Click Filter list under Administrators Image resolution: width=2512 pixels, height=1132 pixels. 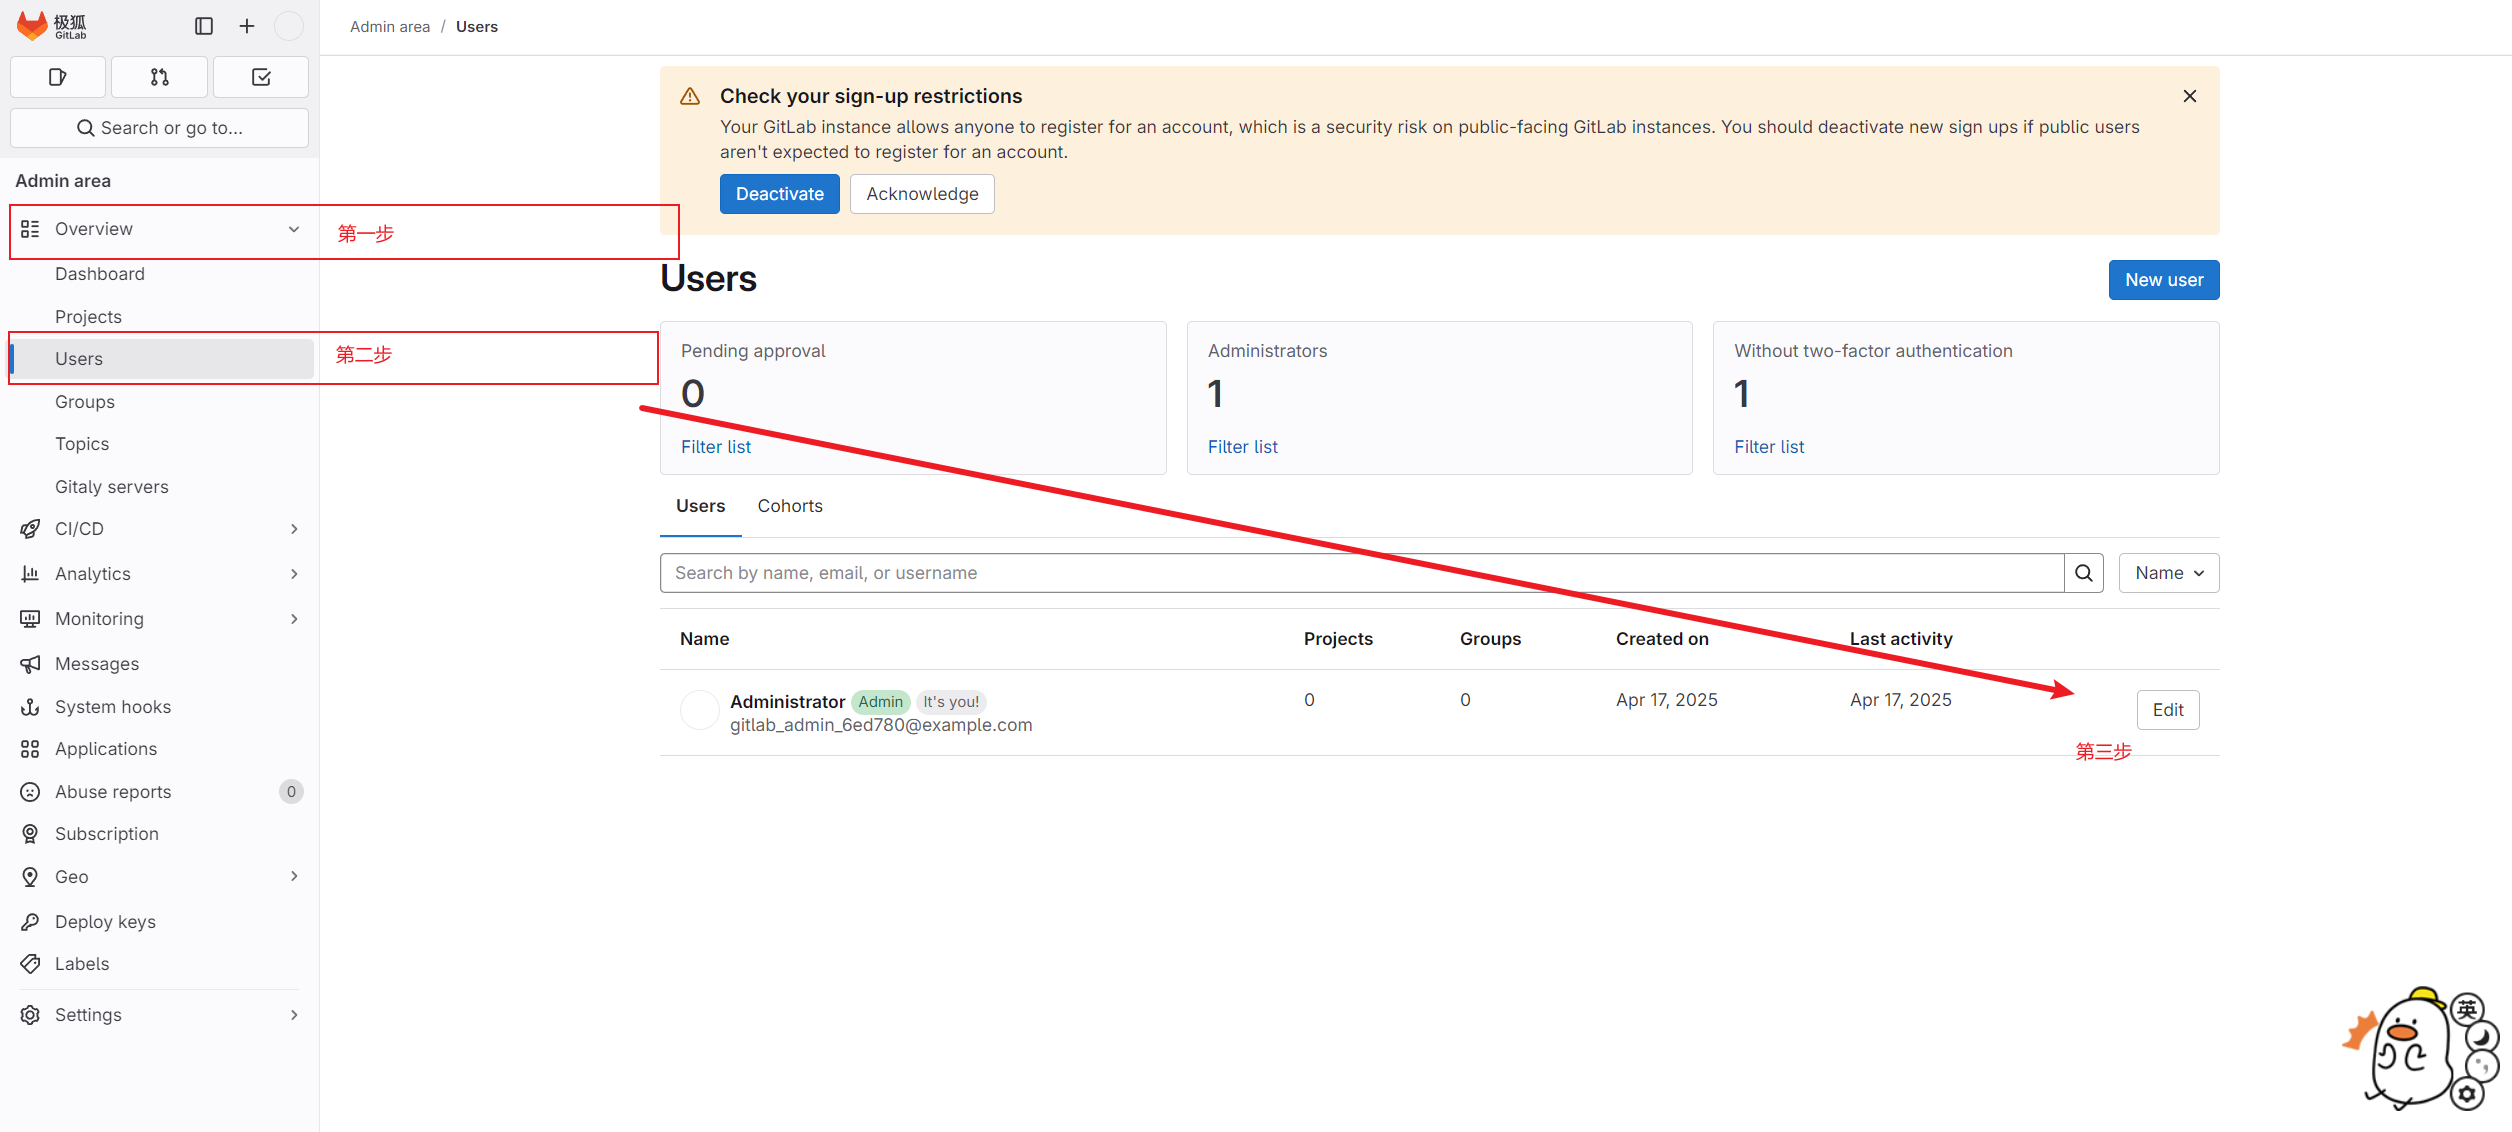coord(1242,447)
